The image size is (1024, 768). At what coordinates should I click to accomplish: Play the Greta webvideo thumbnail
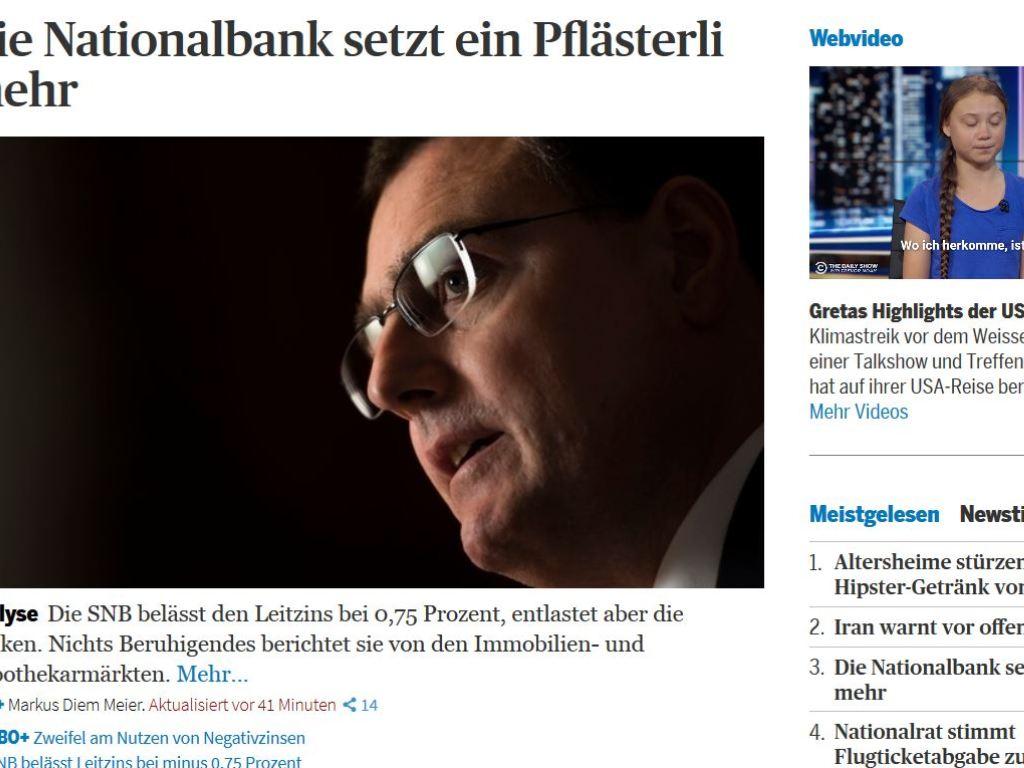click(x=916, y=172)
